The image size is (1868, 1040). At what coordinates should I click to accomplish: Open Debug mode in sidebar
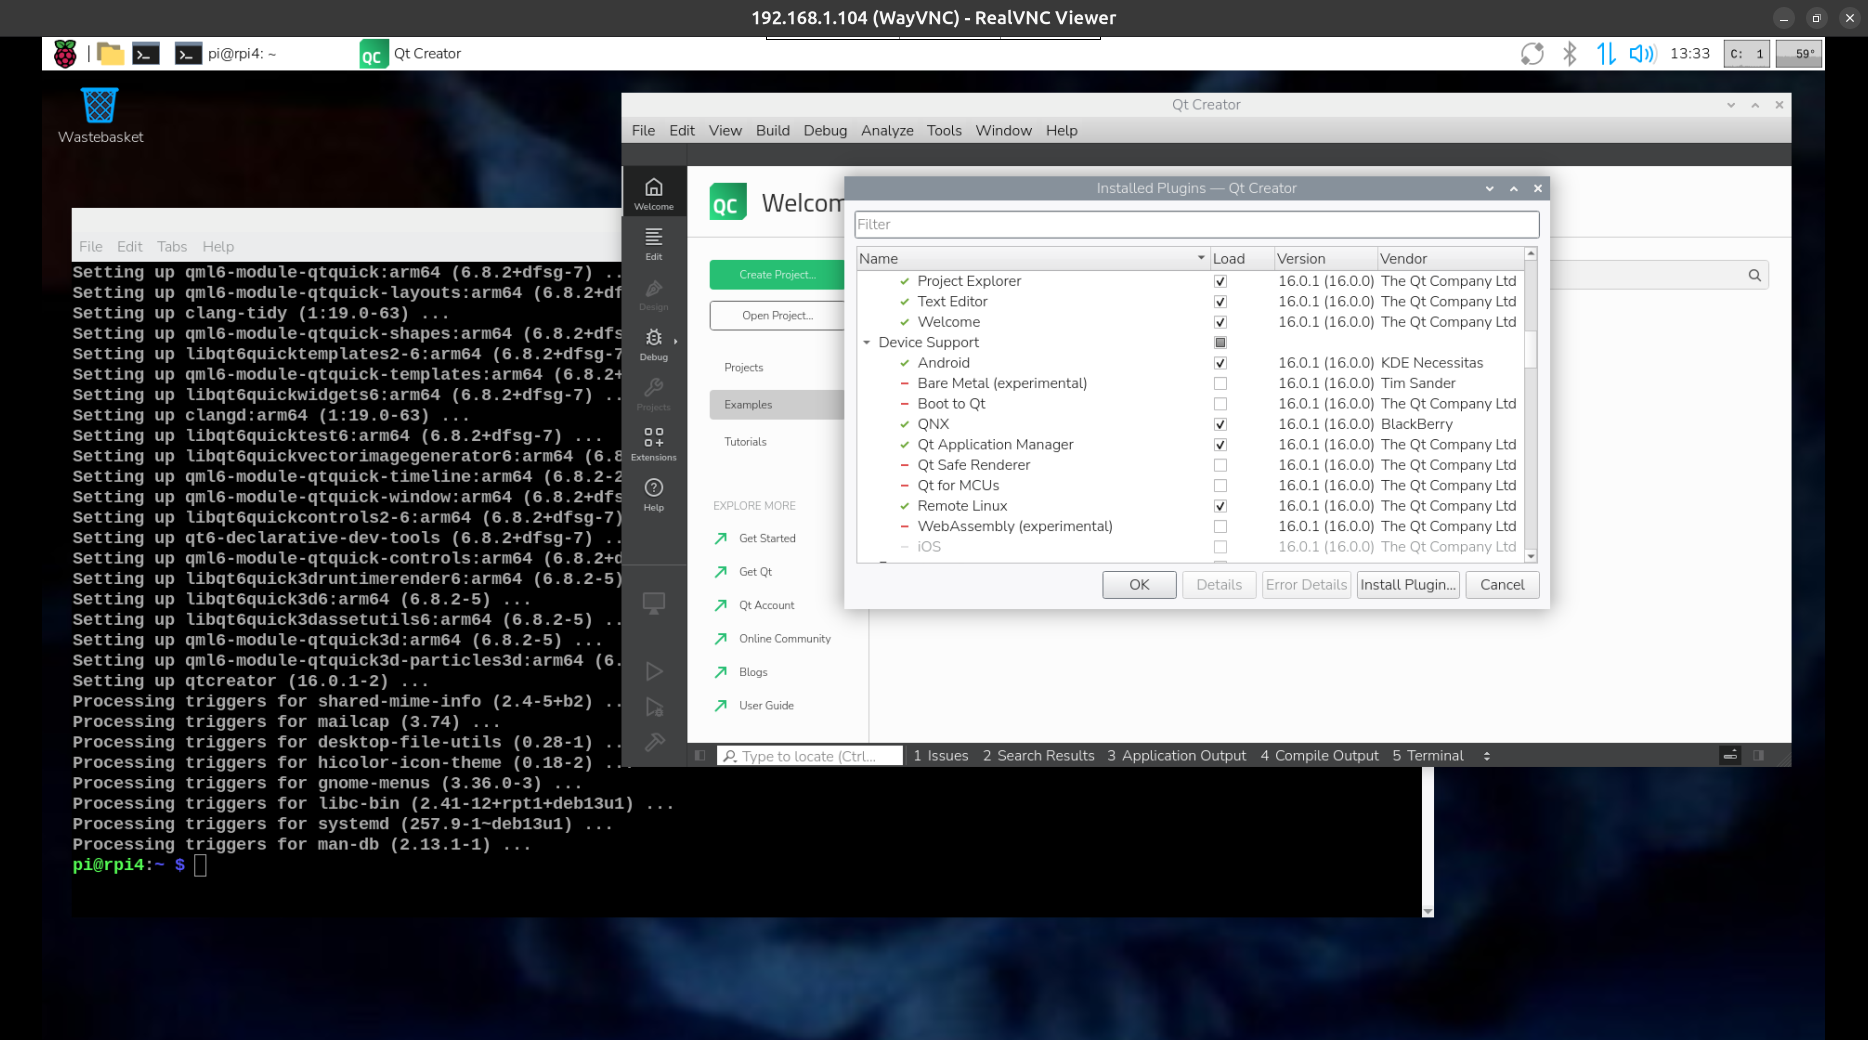(653, 343)
